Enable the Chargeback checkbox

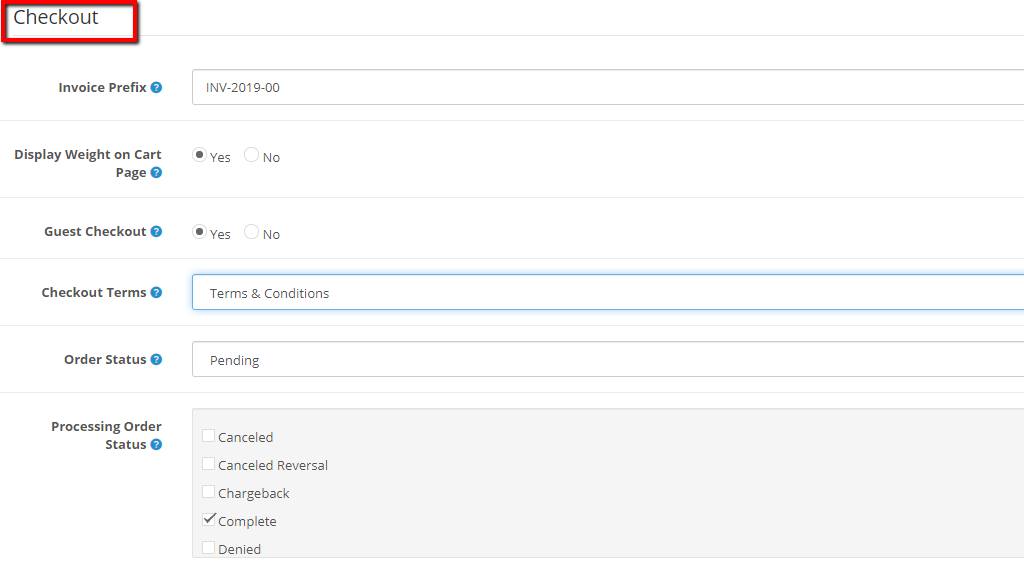coord(208,492)
